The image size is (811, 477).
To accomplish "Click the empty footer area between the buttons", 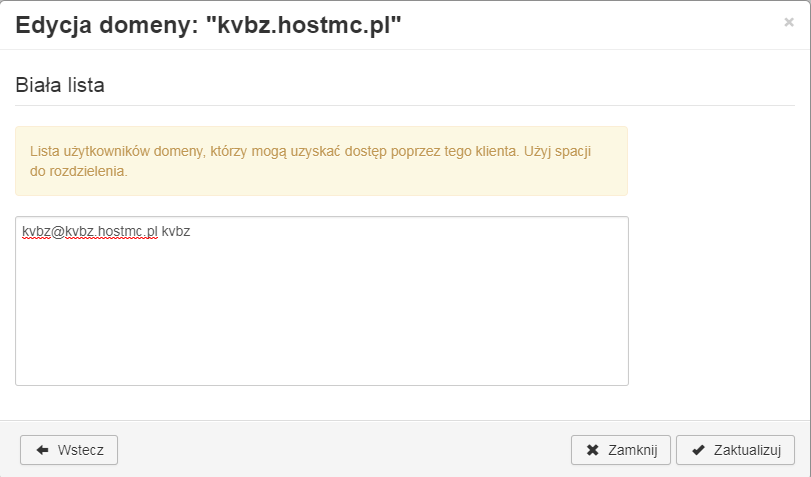I will [340, 450].
